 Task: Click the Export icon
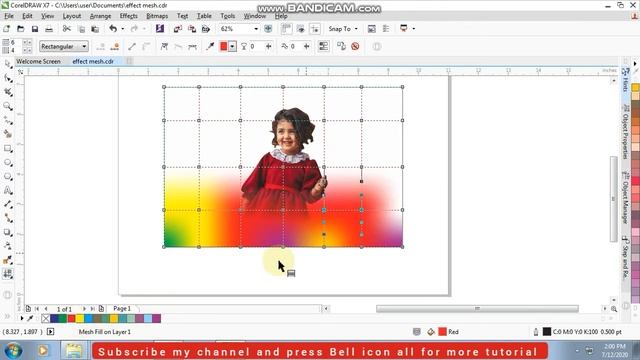click(192, 29)
